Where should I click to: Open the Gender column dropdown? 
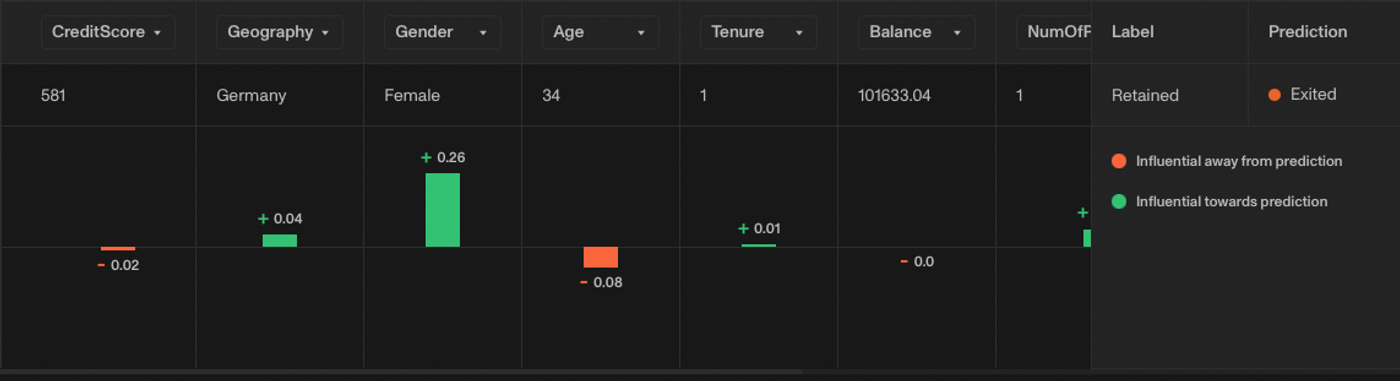442,32
